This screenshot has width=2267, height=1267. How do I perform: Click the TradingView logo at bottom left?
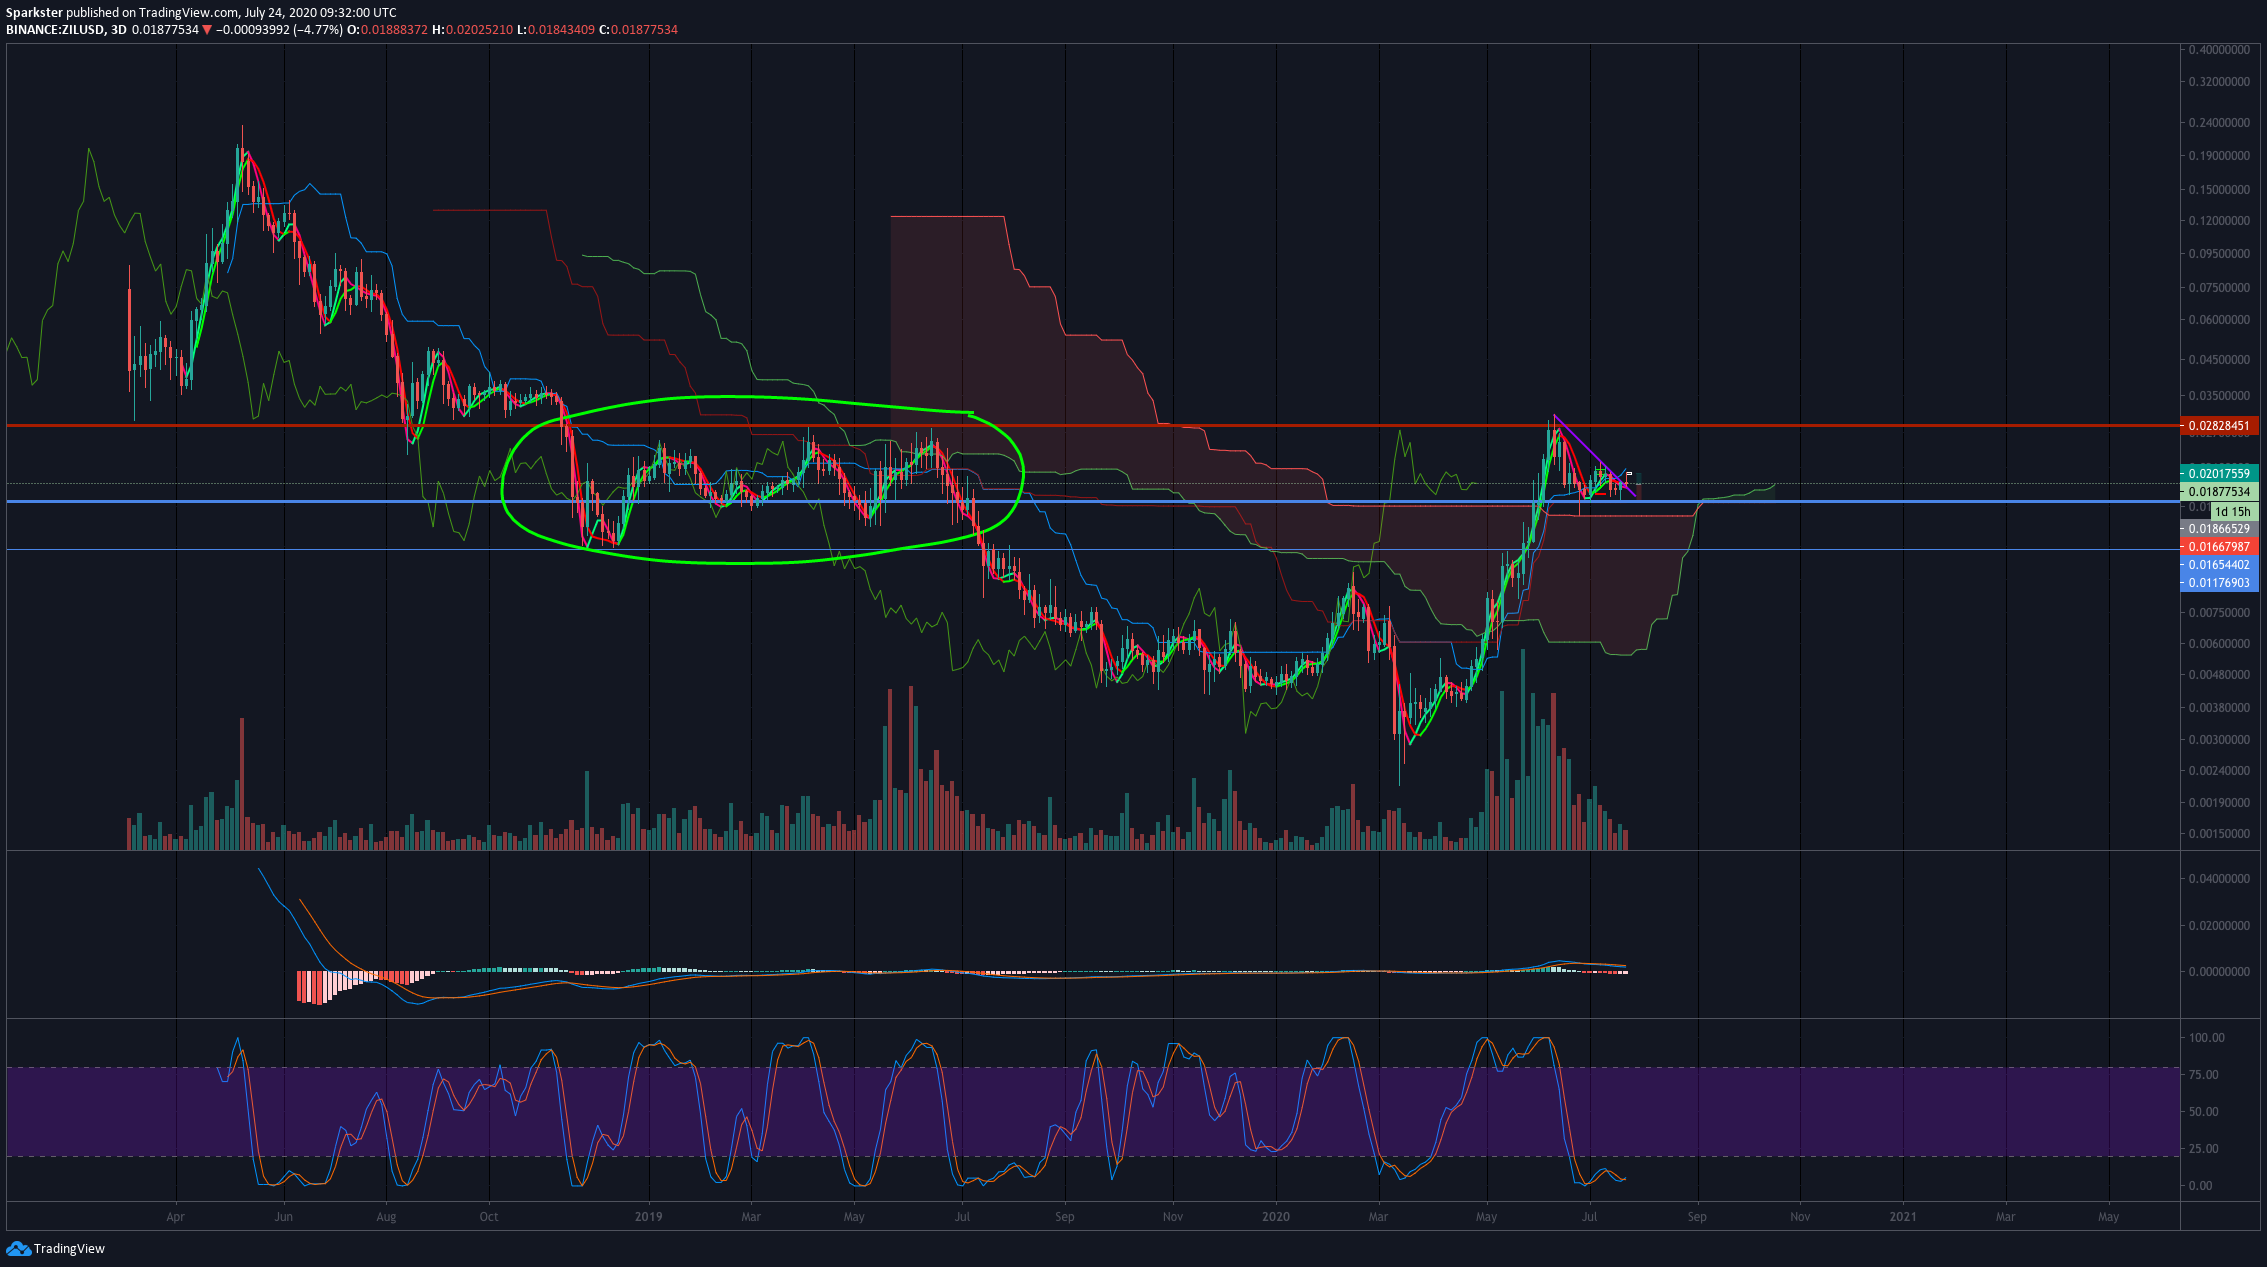tap(55, 1248)
